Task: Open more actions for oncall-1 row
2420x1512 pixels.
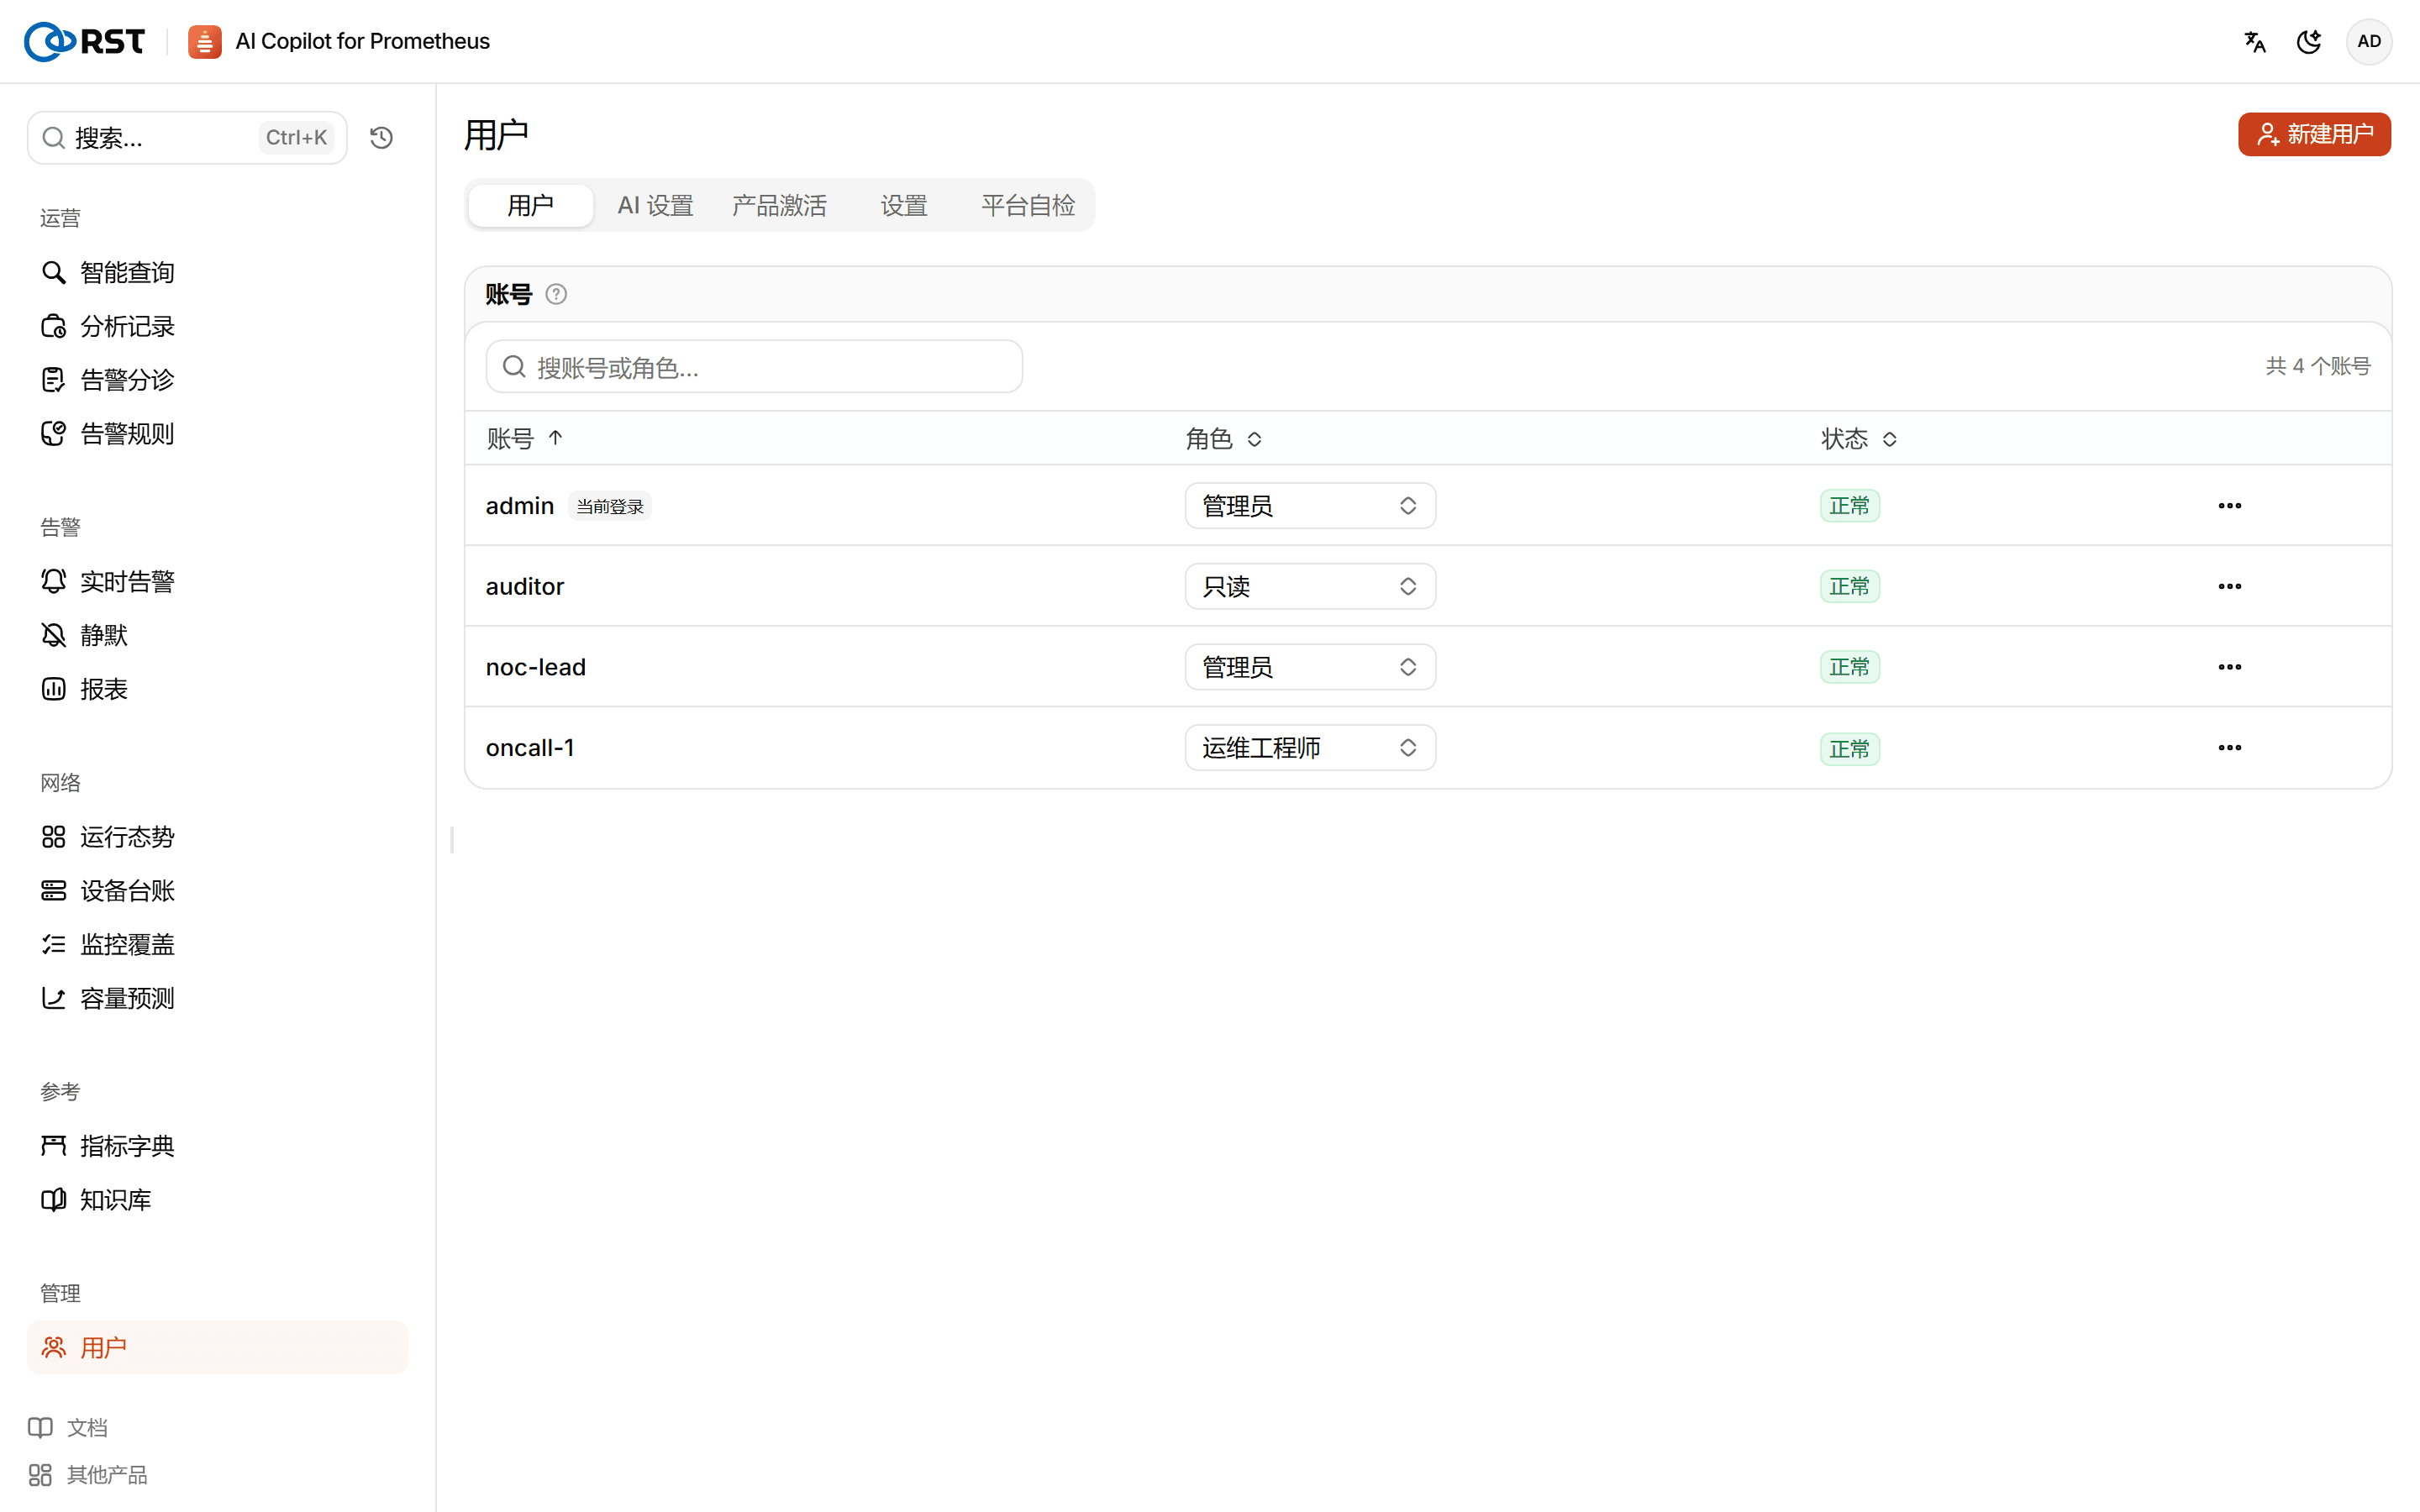Action: click(x=2229, y=748)
